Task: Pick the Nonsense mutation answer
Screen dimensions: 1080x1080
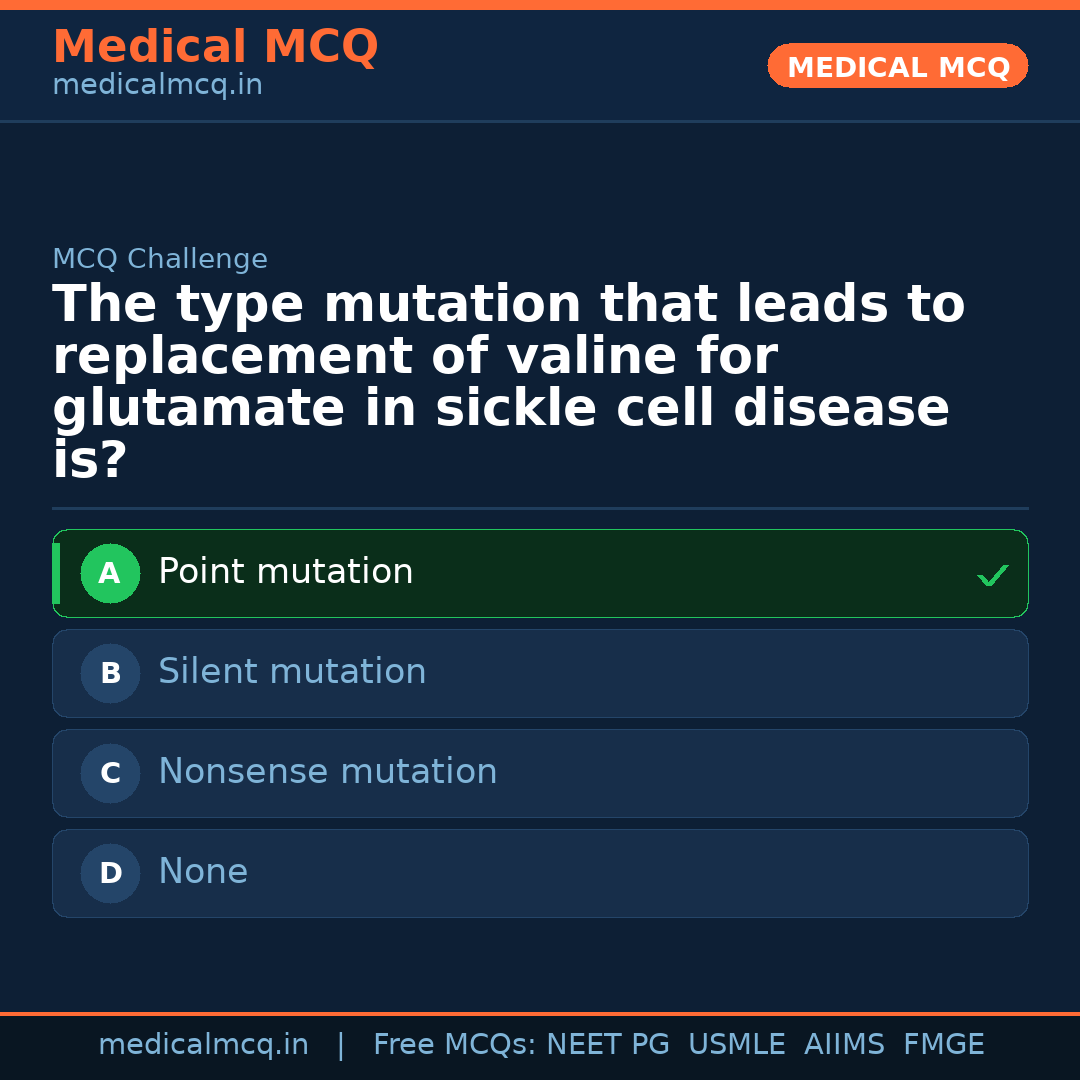Action: coord(327,772)
